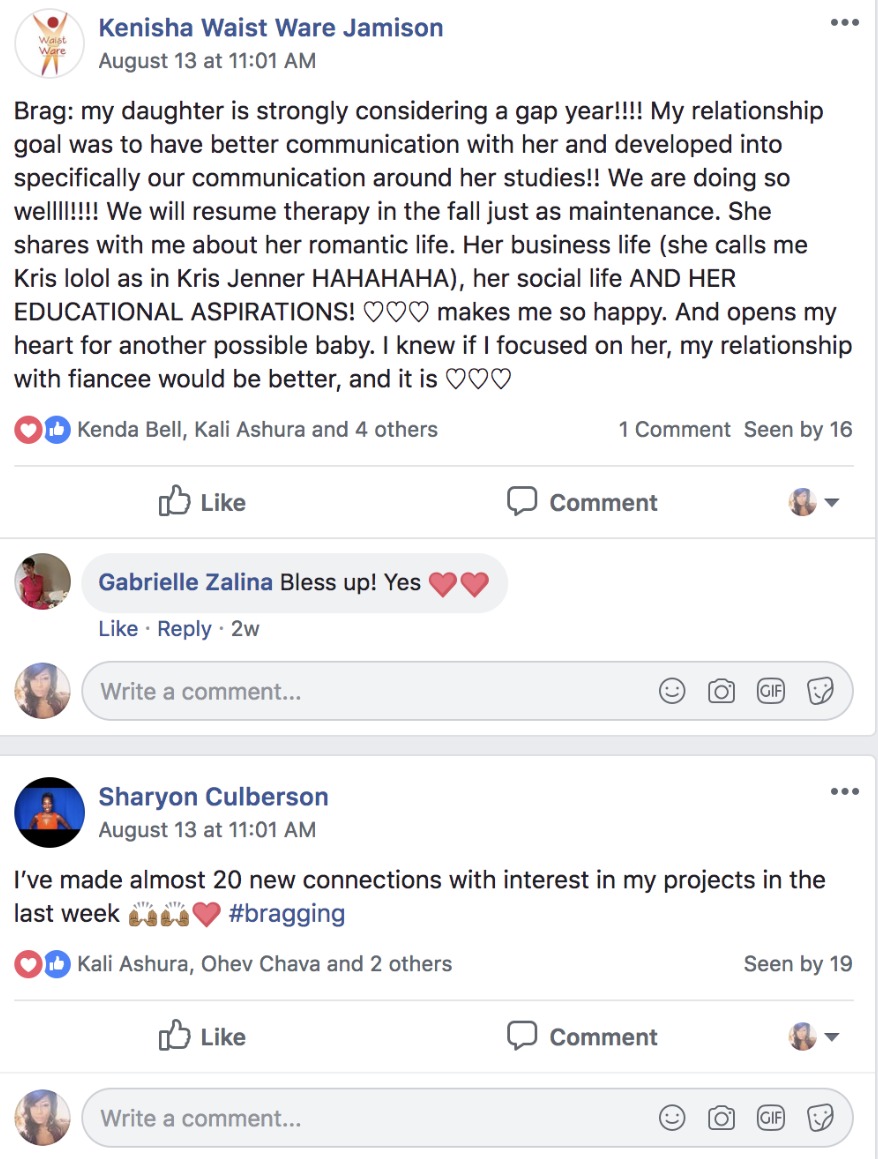
Task: Click Comment button on Kenisha's post
Action: tap(582, 502)
